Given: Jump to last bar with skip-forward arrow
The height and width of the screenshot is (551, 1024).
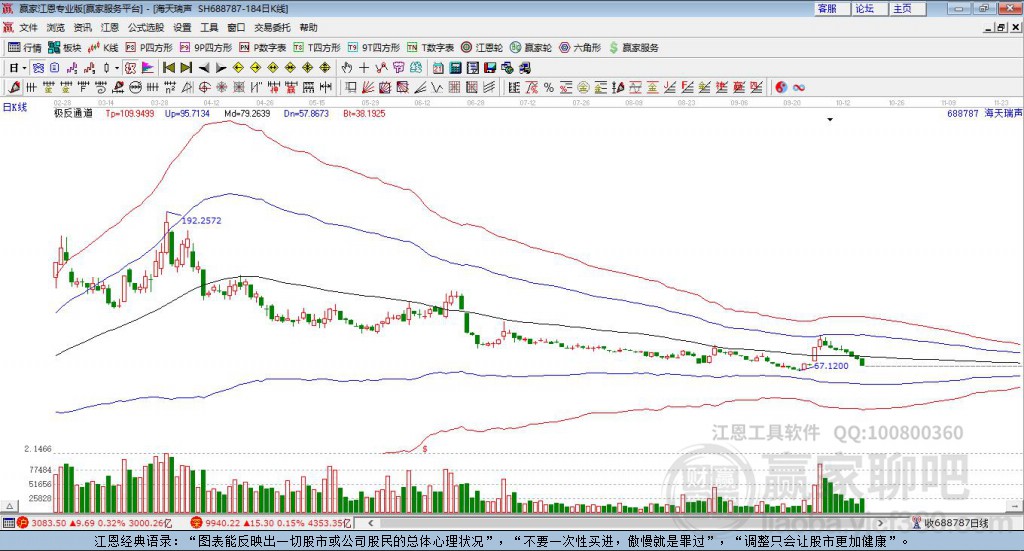Looking at the screenshot, I should pyautogui.click(x=186, y=67).
